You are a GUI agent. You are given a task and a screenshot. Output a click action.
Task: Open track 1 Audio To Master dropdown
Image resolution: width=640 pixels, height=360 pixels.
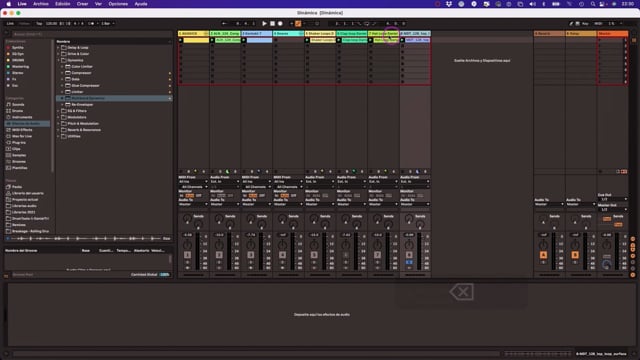193,204
